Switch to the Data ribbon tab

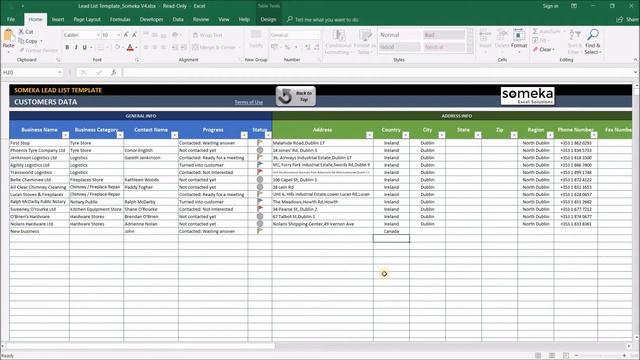(178, 19)
